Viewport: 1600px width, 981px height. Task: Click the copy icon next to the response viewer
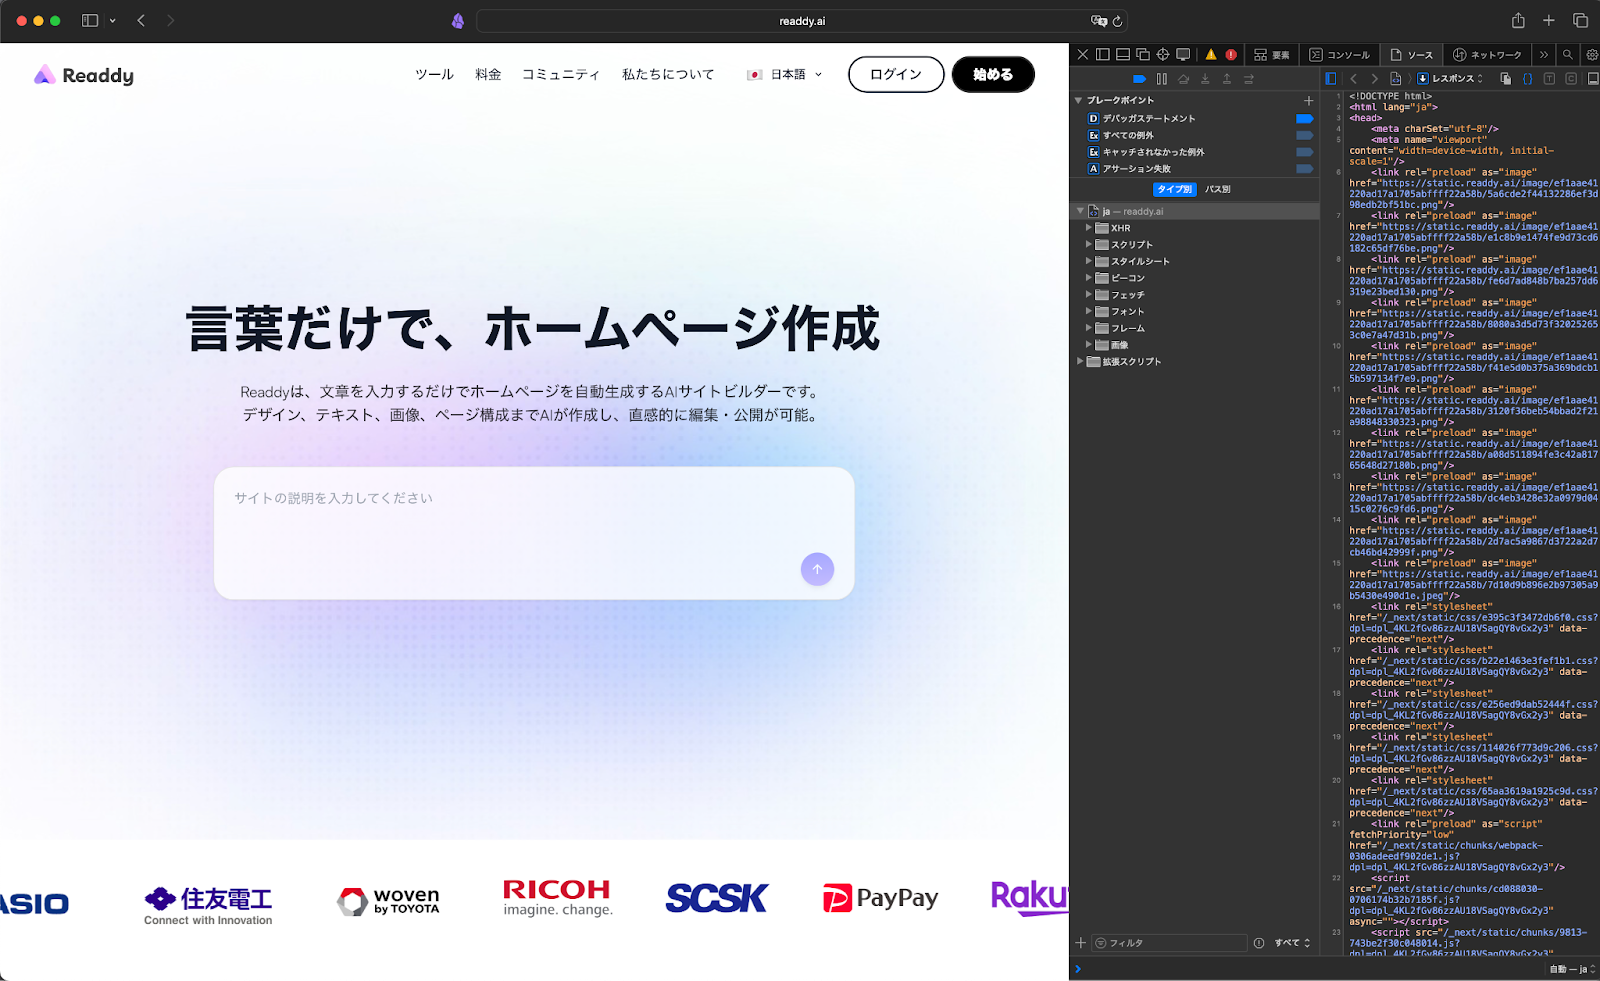pyautogui.click(x=1507, y=78)
